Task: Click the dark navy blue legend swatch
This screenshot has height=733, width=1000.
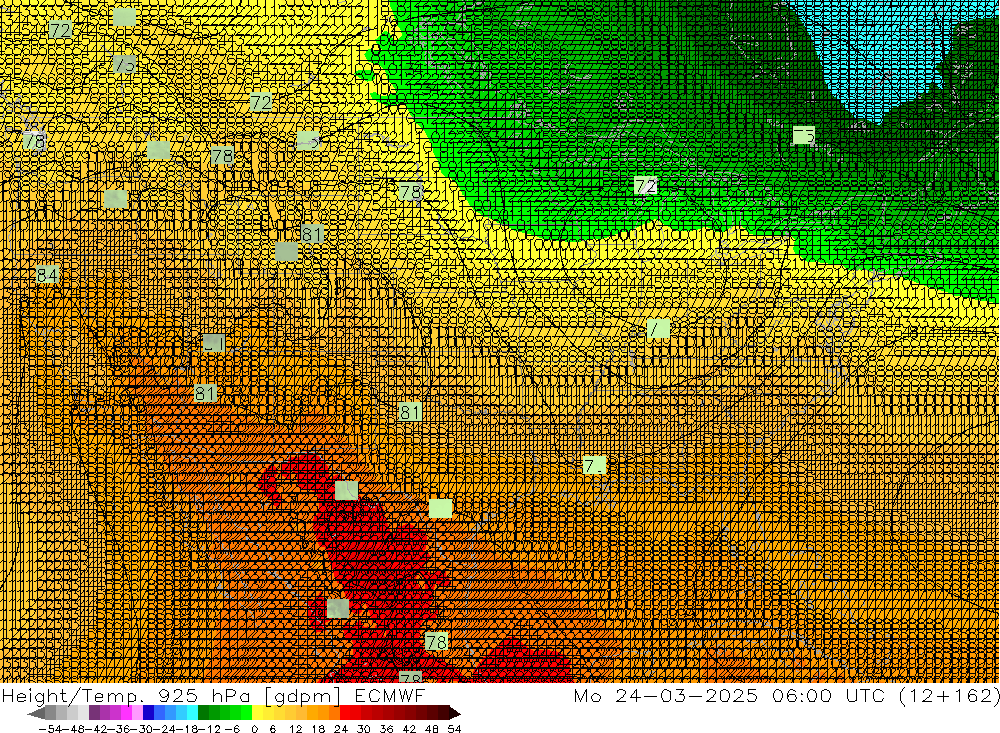Action: (149, 713)
